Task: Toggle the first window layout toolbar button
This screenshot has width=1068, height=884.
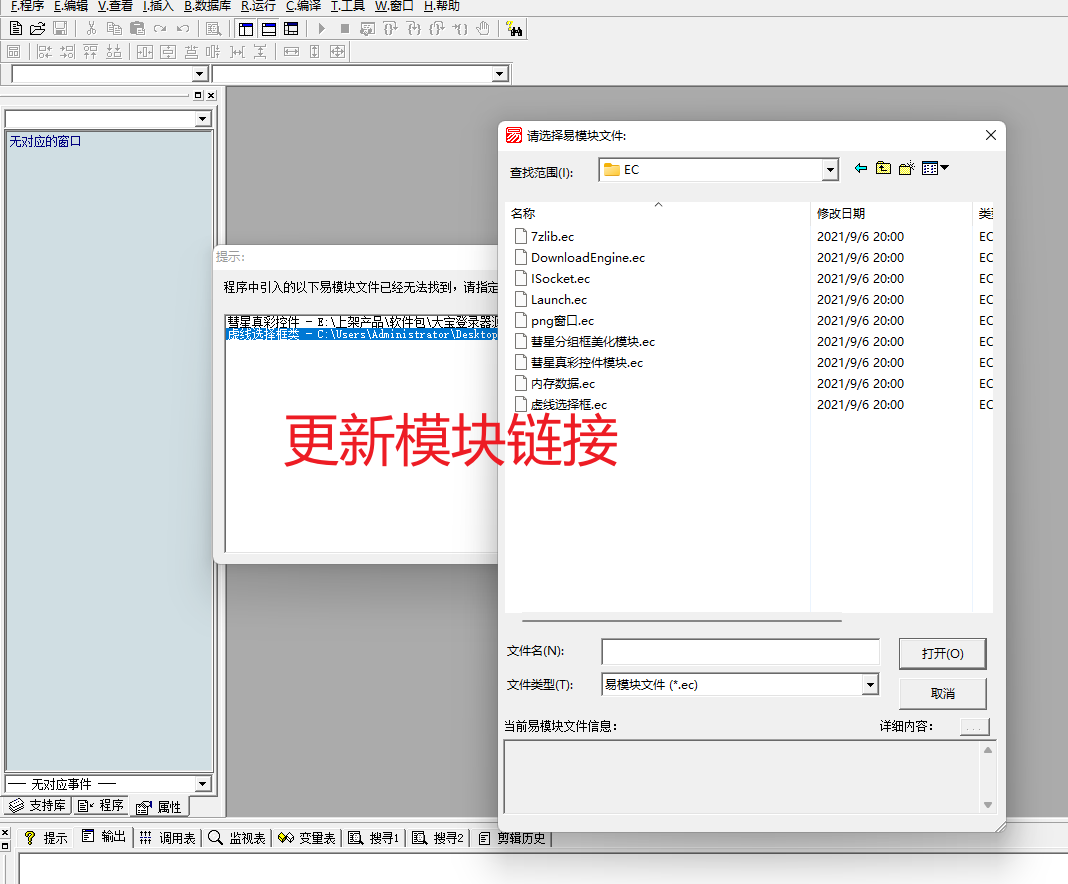Action: [246, 29]
